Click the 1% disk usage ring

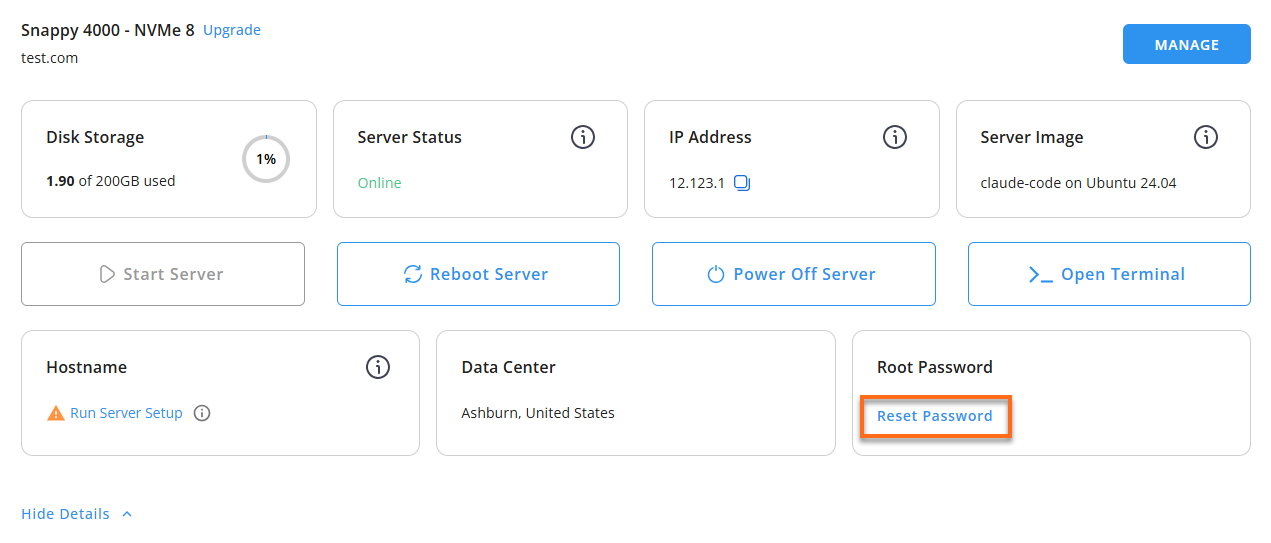(266, 159)
